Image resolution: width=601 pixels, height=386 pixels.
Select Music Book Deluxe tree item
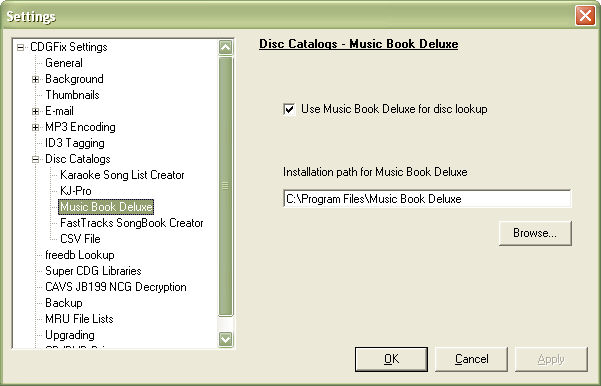[106, 207]
